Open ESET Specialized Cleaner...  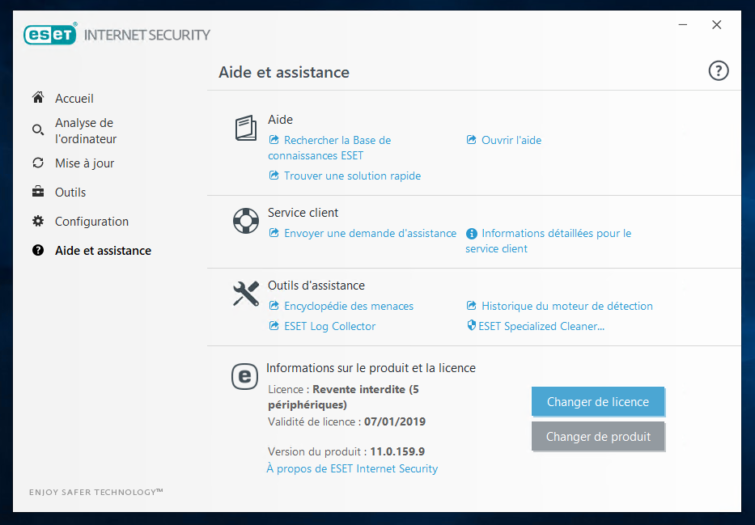pyautogui.click(x=541, y=326)
